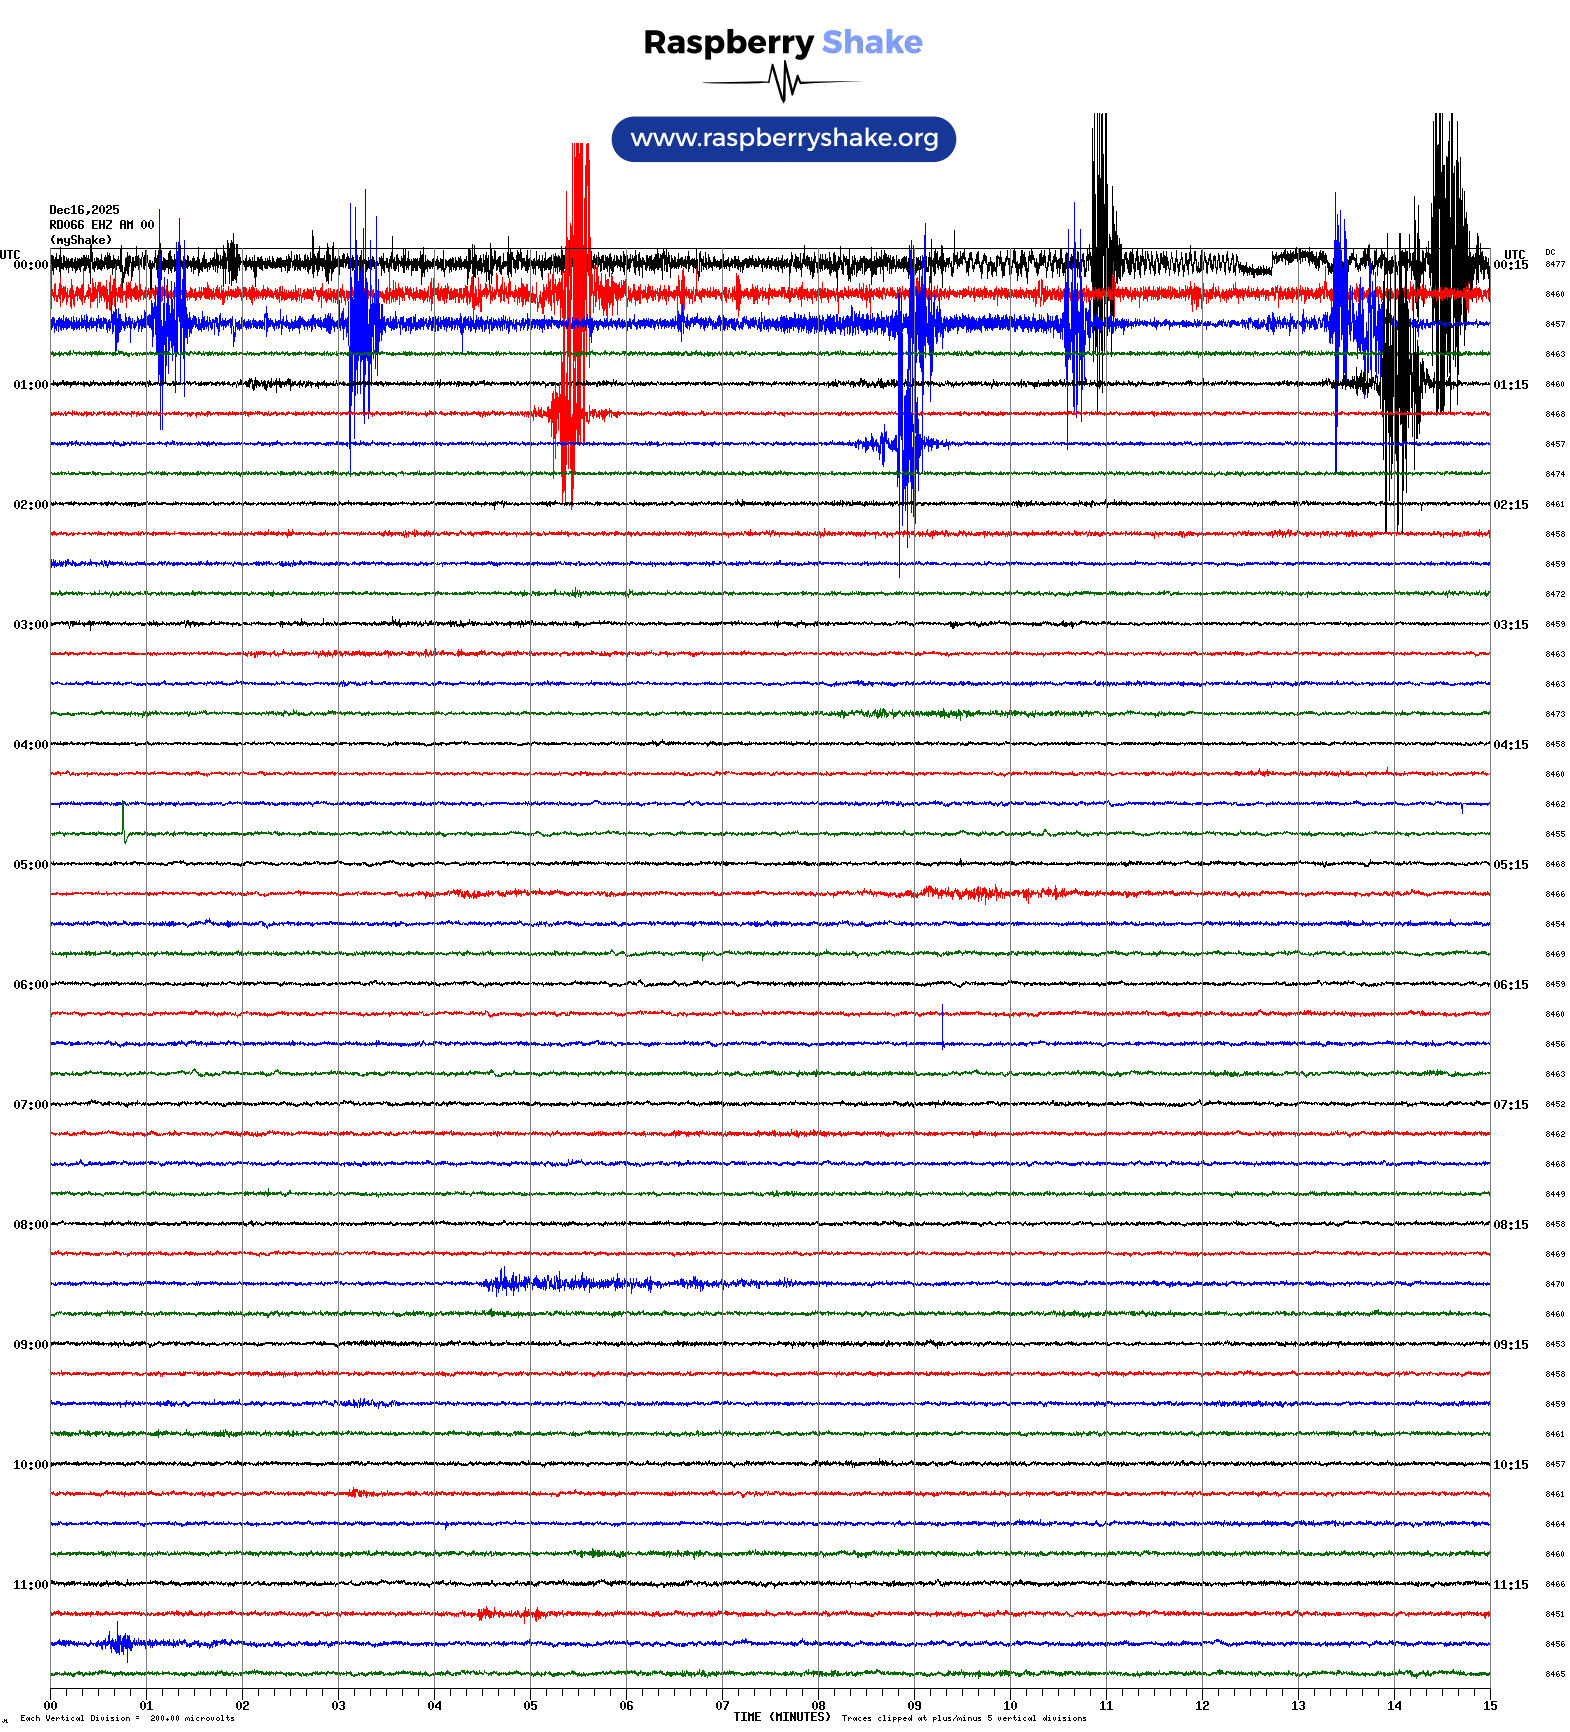Click the seismic pulse icon under the logo
The height and width of the screenshot is (1732, 1570).
coord(783,82)
